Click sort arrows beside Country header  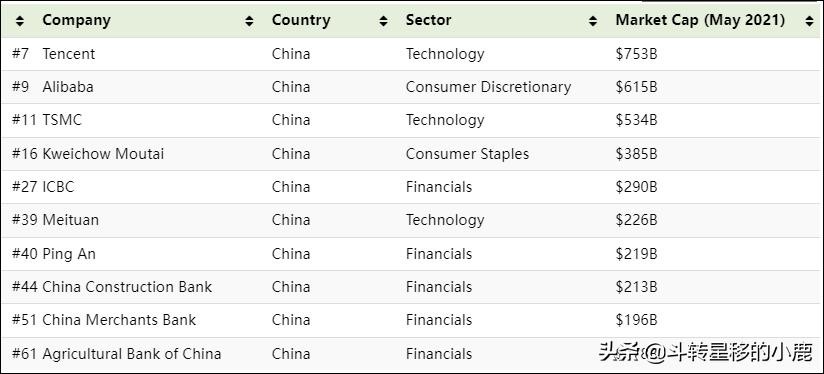pos(384,21)
